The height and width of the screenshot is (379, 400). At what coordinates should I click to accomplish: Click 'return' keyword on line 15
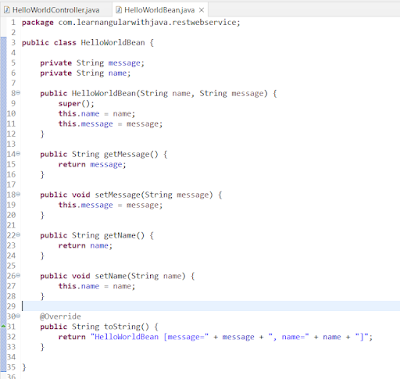(72, 164)
